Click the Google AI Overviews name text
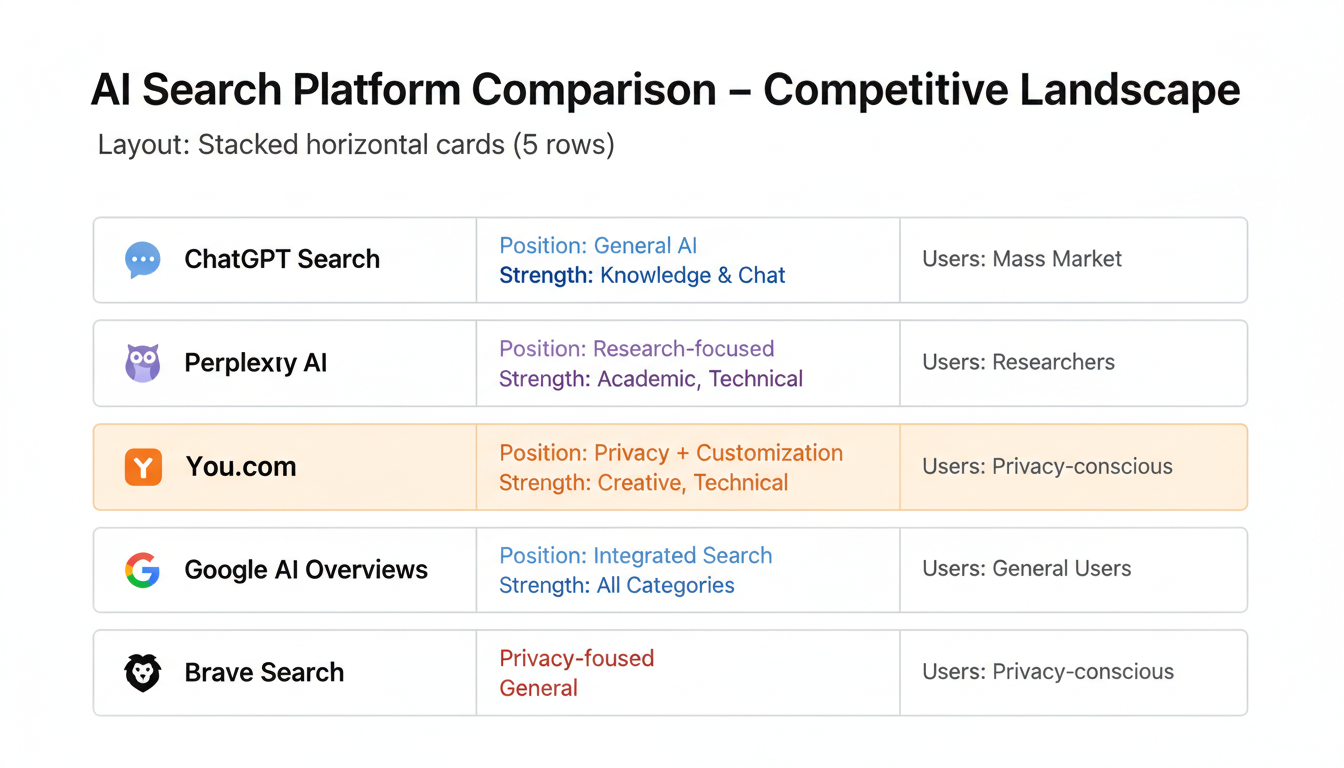 pyautogui.click(x=306, y=570)
